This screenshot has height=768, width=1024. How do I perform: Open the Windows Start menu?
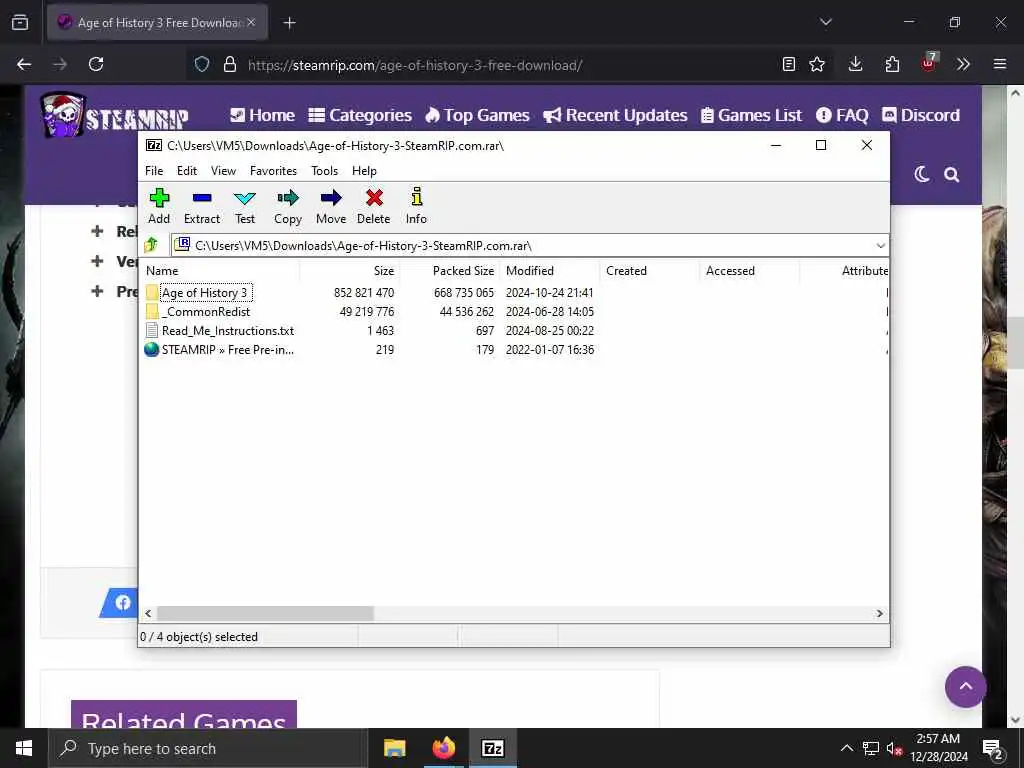click(24, 748)
